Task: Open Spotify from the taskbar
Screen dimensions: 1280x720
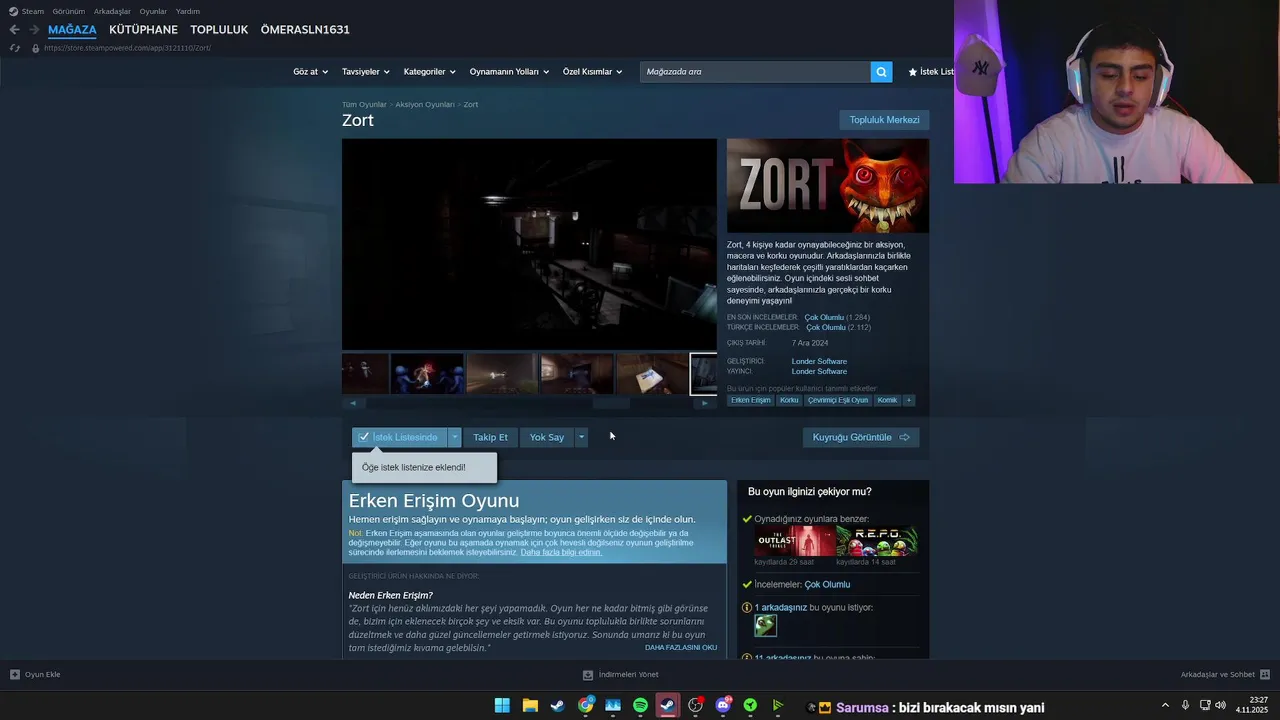Action: tap(641, 706)
